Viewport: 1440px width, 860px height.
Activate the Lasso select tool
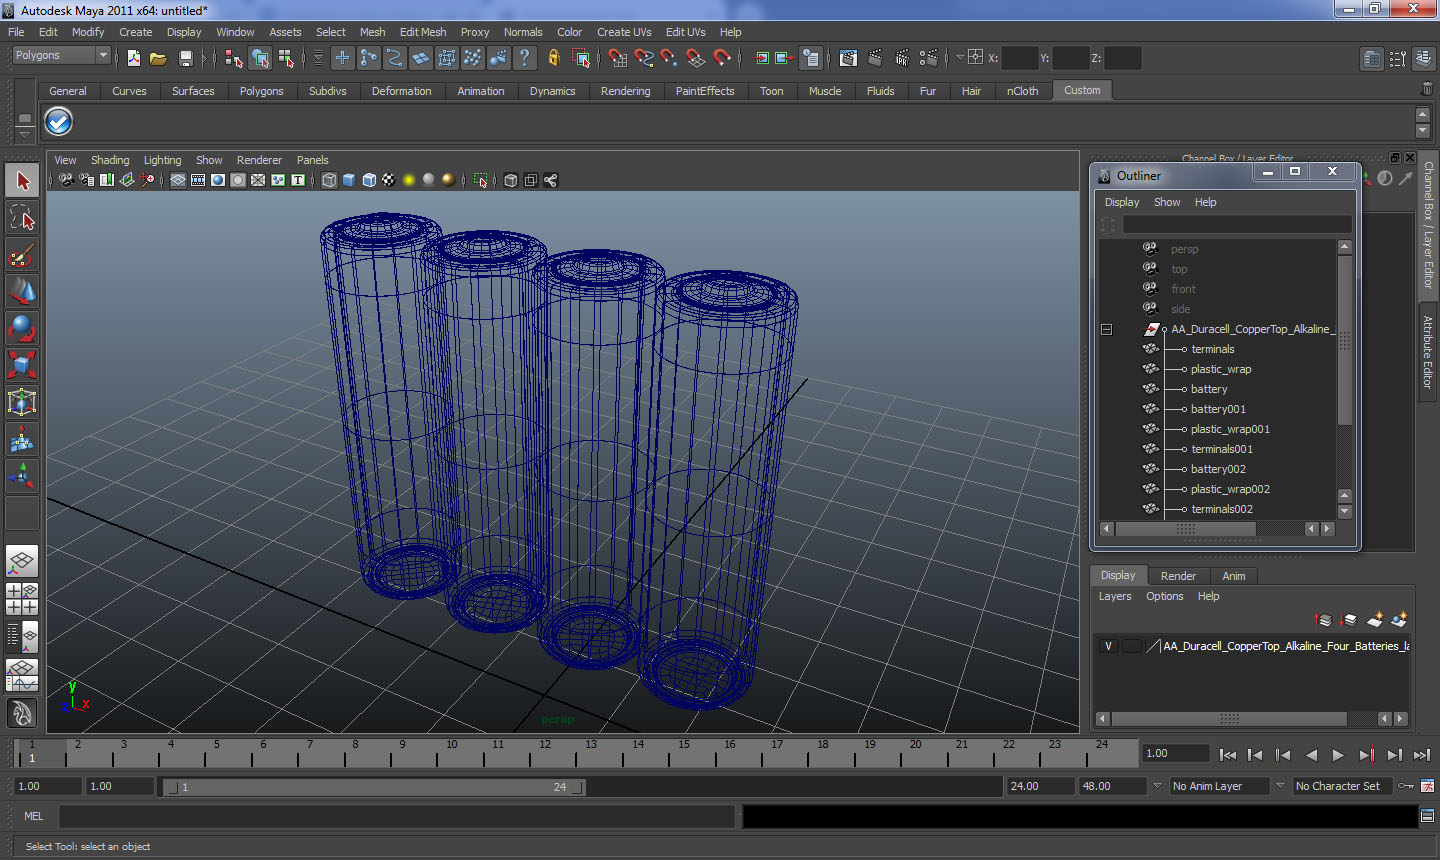pos(22,218)
